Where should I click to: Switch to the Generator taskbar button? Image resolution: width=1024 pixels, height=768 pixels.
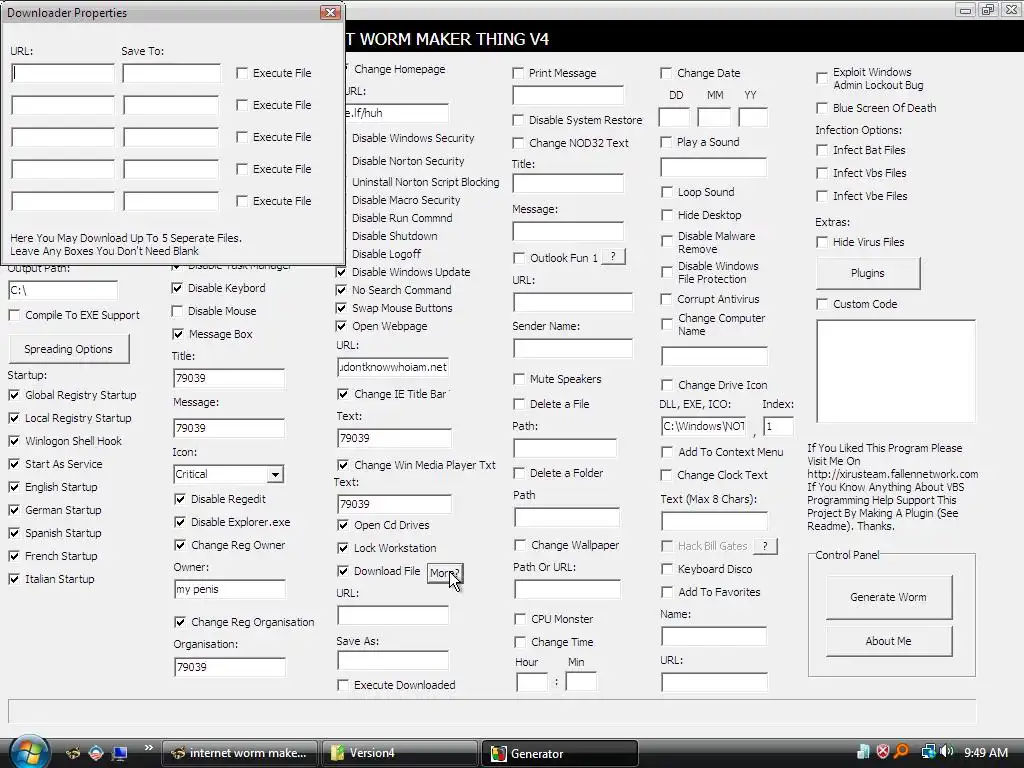pos(560,753)
